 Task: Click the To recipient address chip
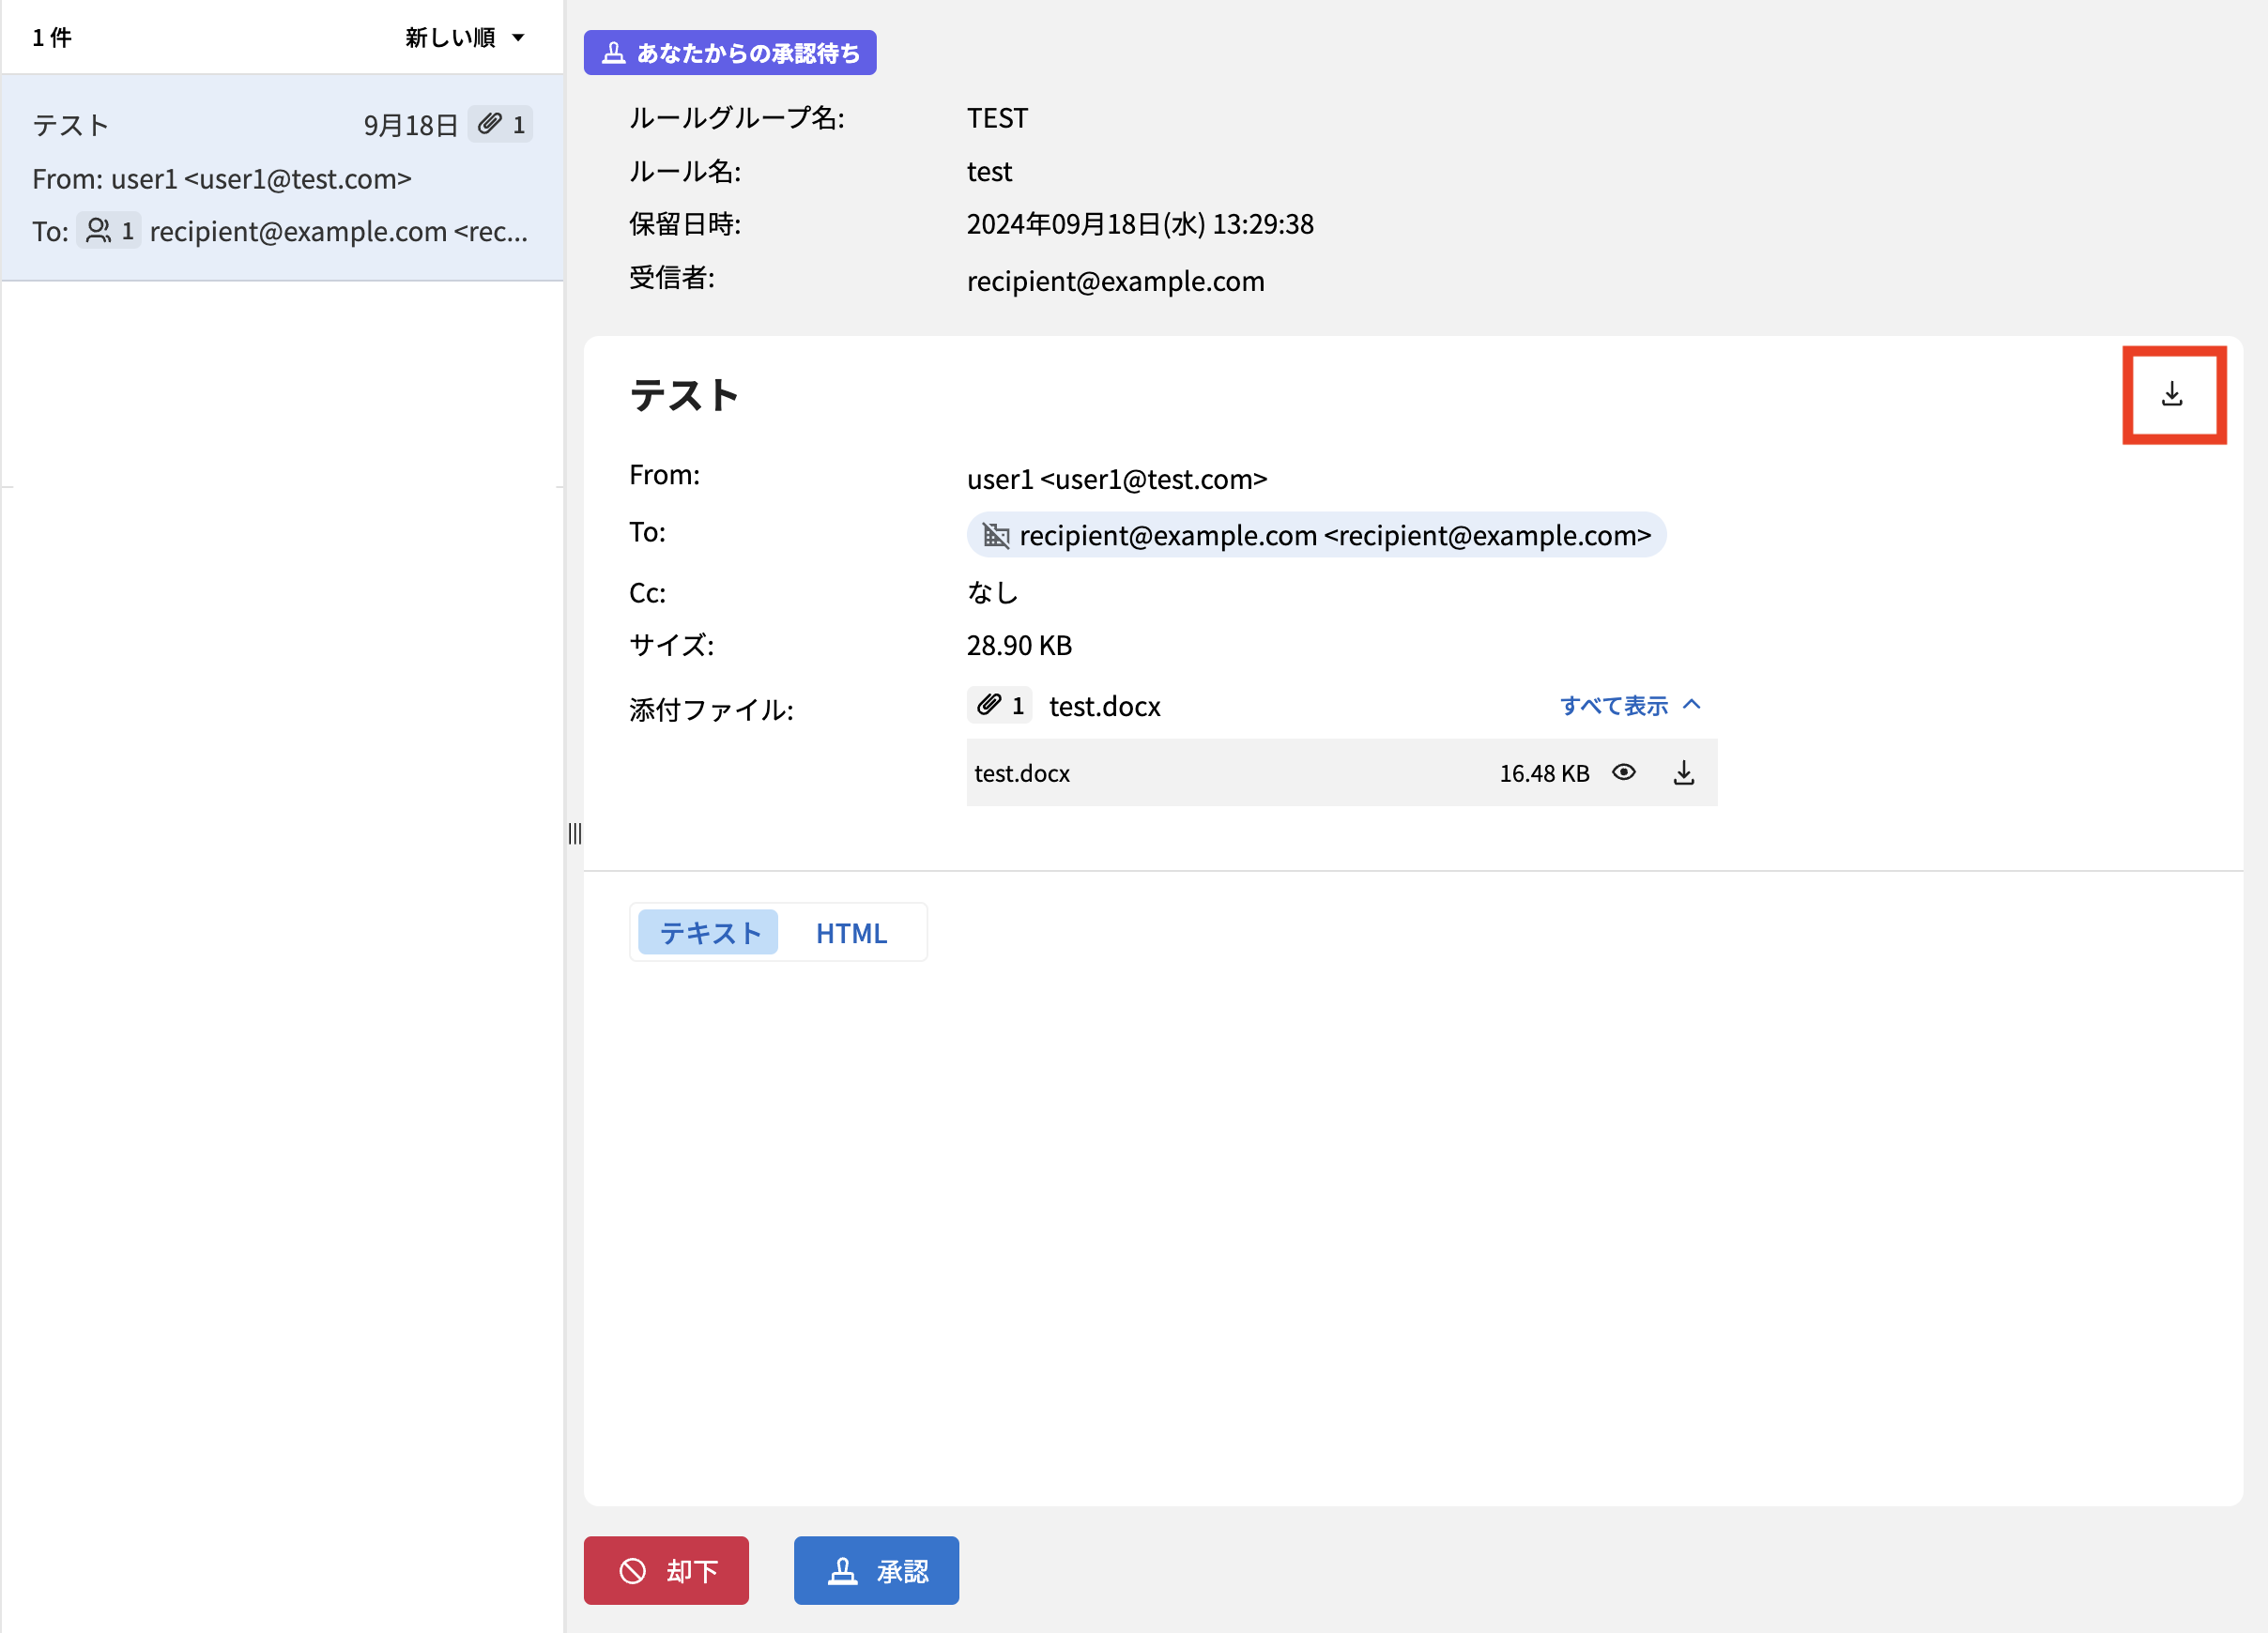[x=1316, y=535]
